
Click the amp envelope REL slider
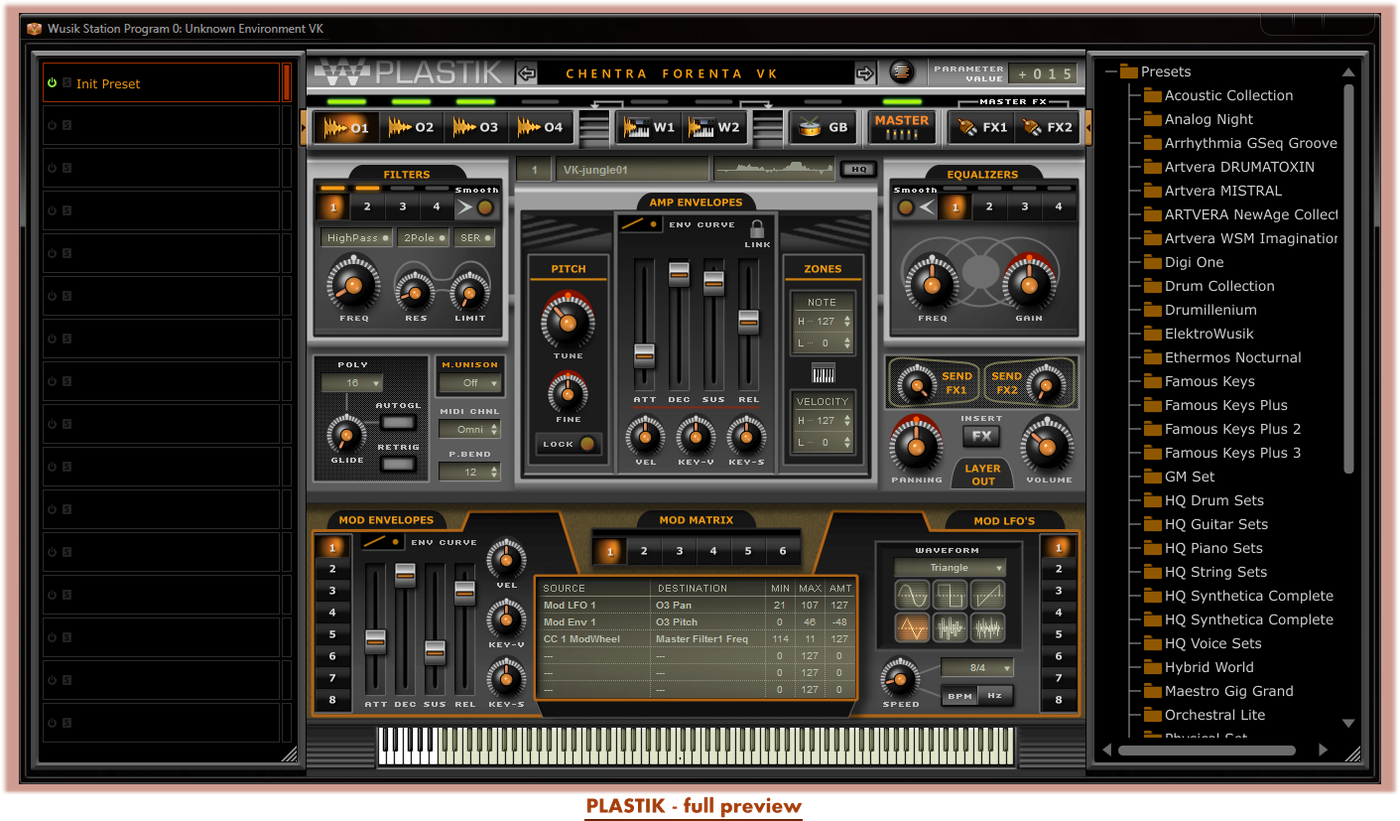point(749,321)
